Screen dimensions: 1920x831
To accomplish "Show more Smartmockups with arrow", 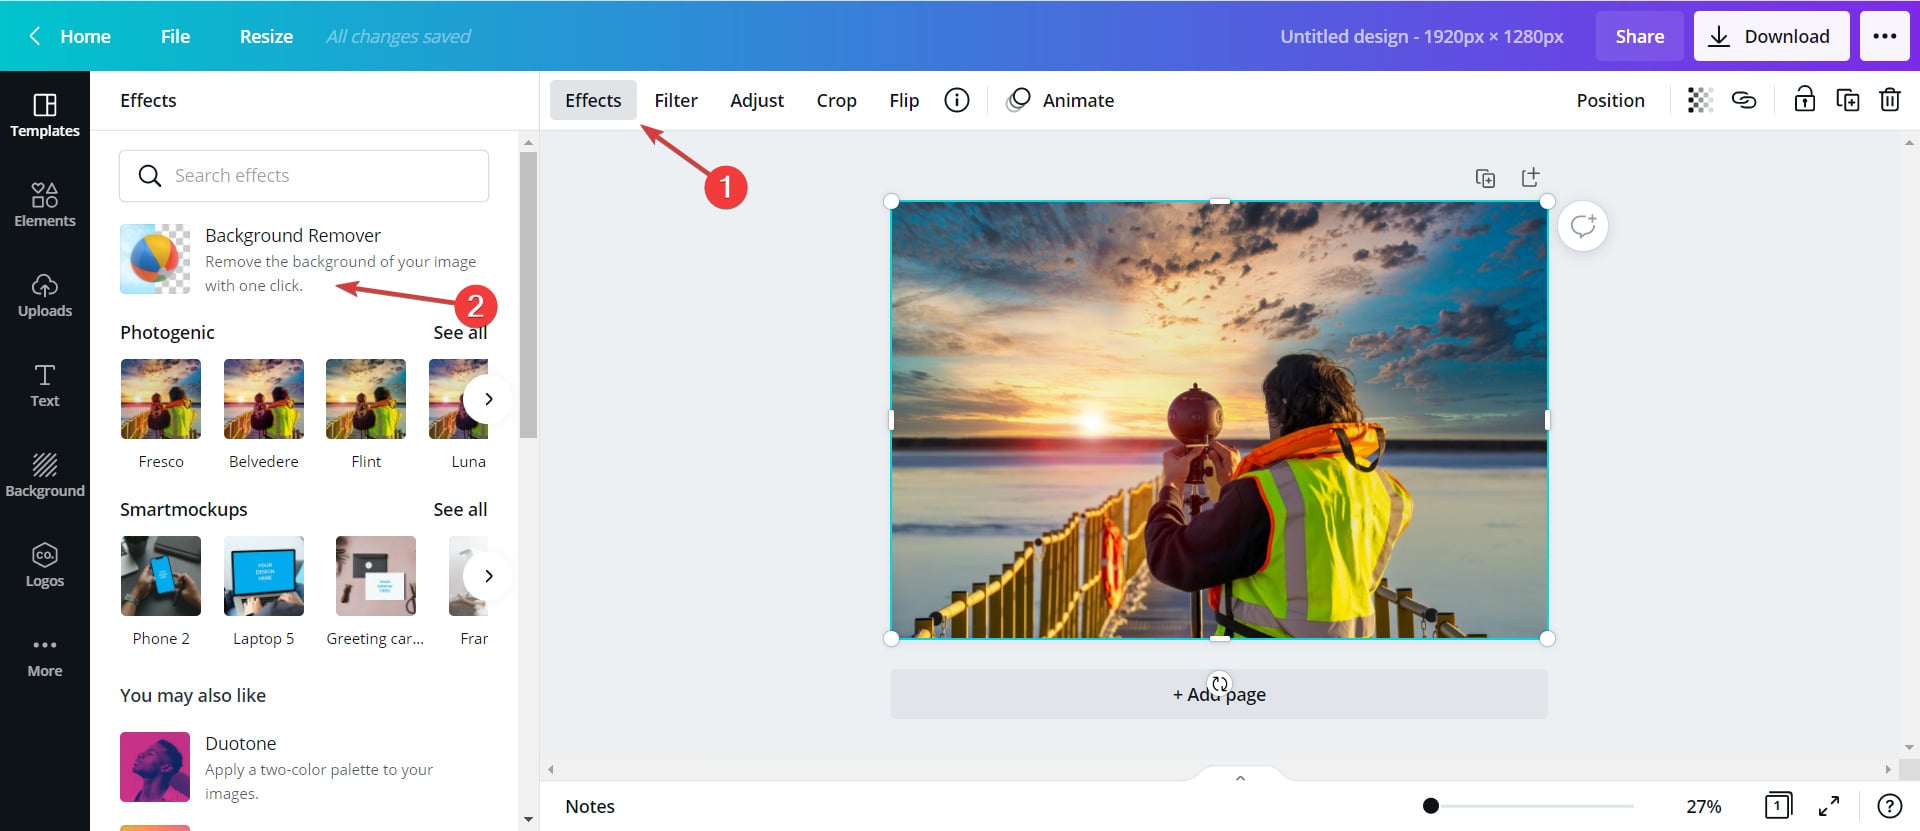I will [x=488, y=576].
